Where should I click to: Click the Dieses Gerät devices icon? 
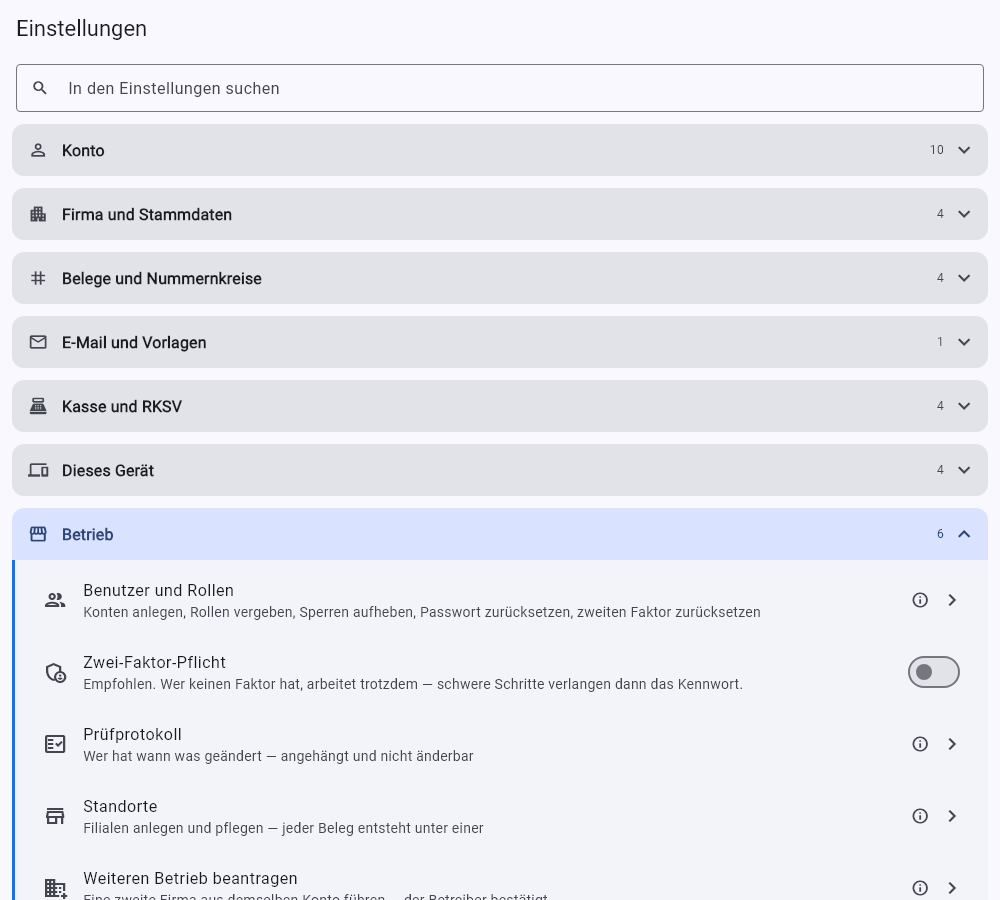click(x=38, y=470)
